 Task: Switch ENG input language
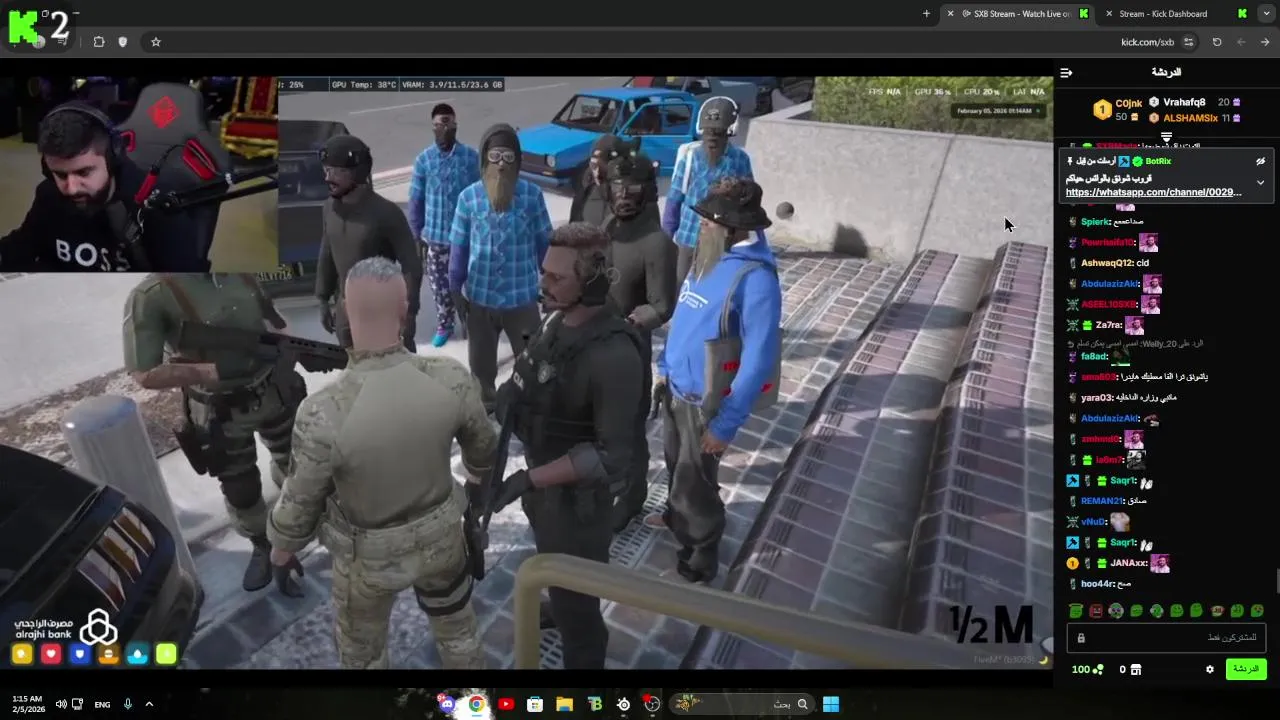pyautogui.click(x=102, y=704)
